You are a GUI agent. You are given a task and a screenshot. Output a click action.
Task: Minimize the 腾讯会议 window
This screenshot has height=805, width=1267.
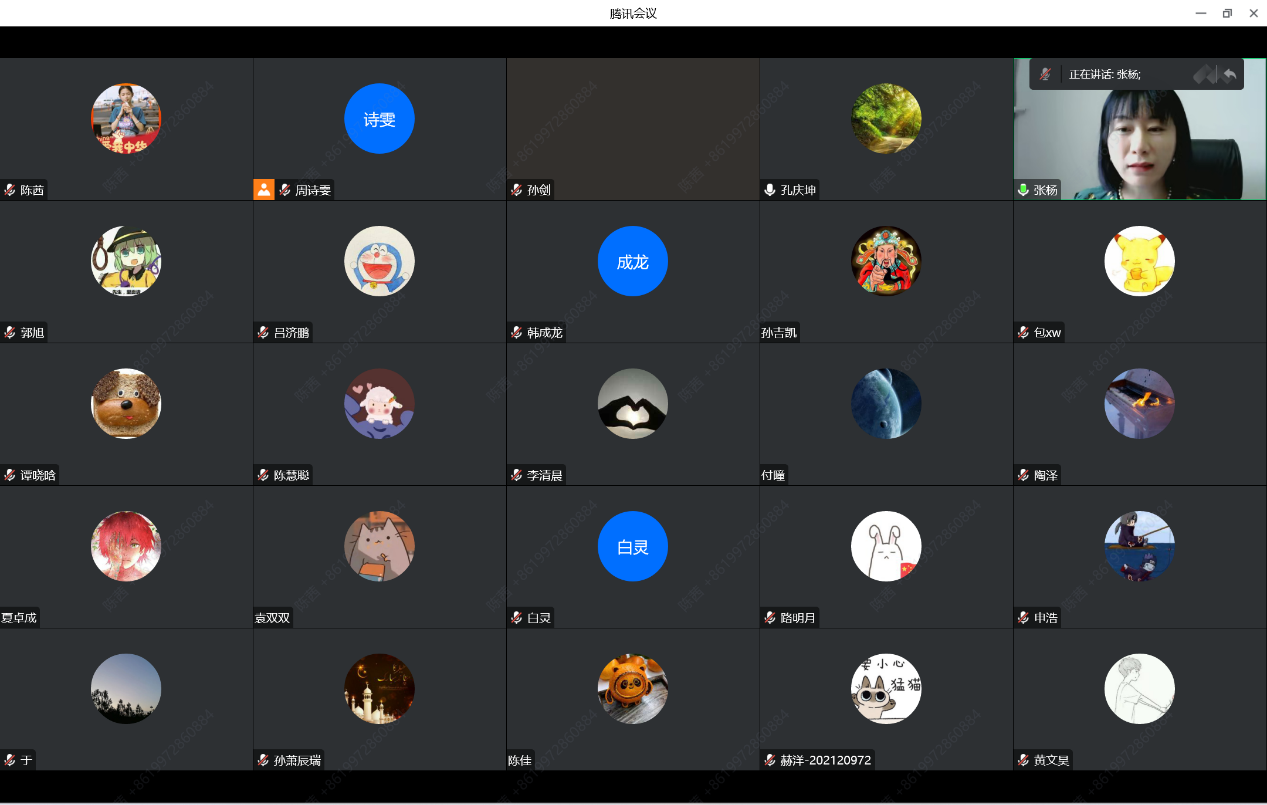click(1201, 13)
